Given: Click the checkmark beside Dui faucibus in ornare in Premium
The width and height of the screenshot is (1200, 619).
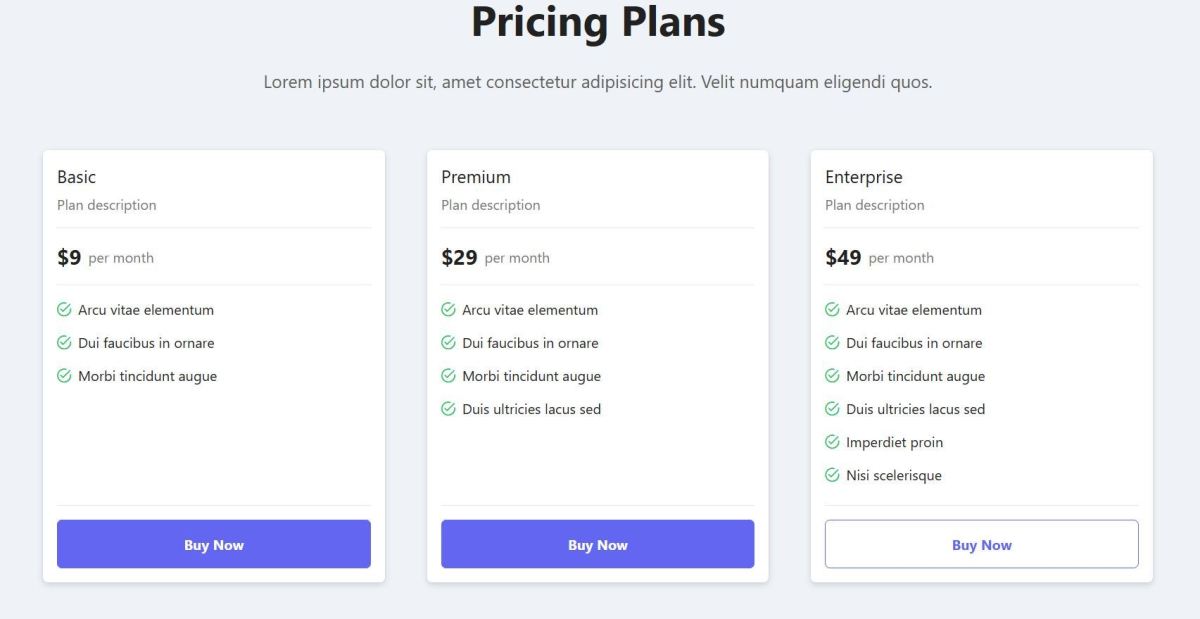Looking at the screenshot, I should pyautogui.click(x=448, y=343).
